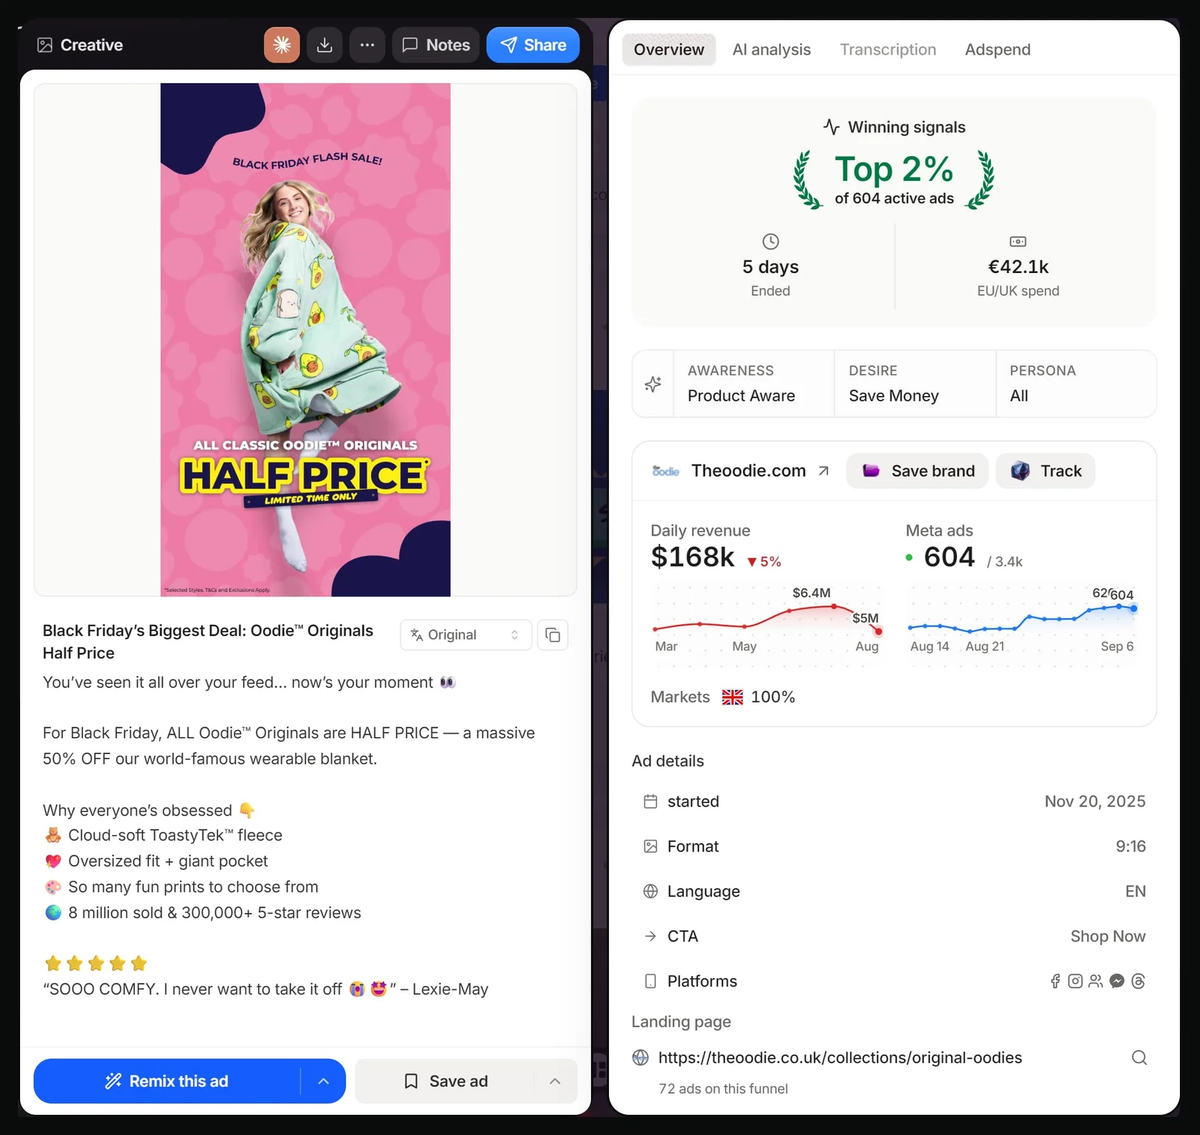Select the Adspend tab
1200x1135 pixels.
click(x=998, y=50)
